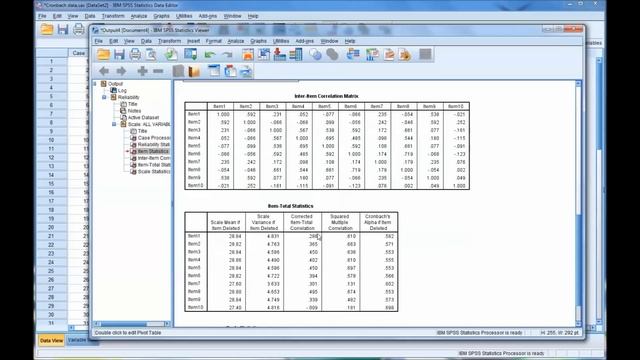Viewport: 640px width, 360px height.
Task: Click Save icon in Data Editor toolbar
Action: pyautogui.click(x=63, y=29)
